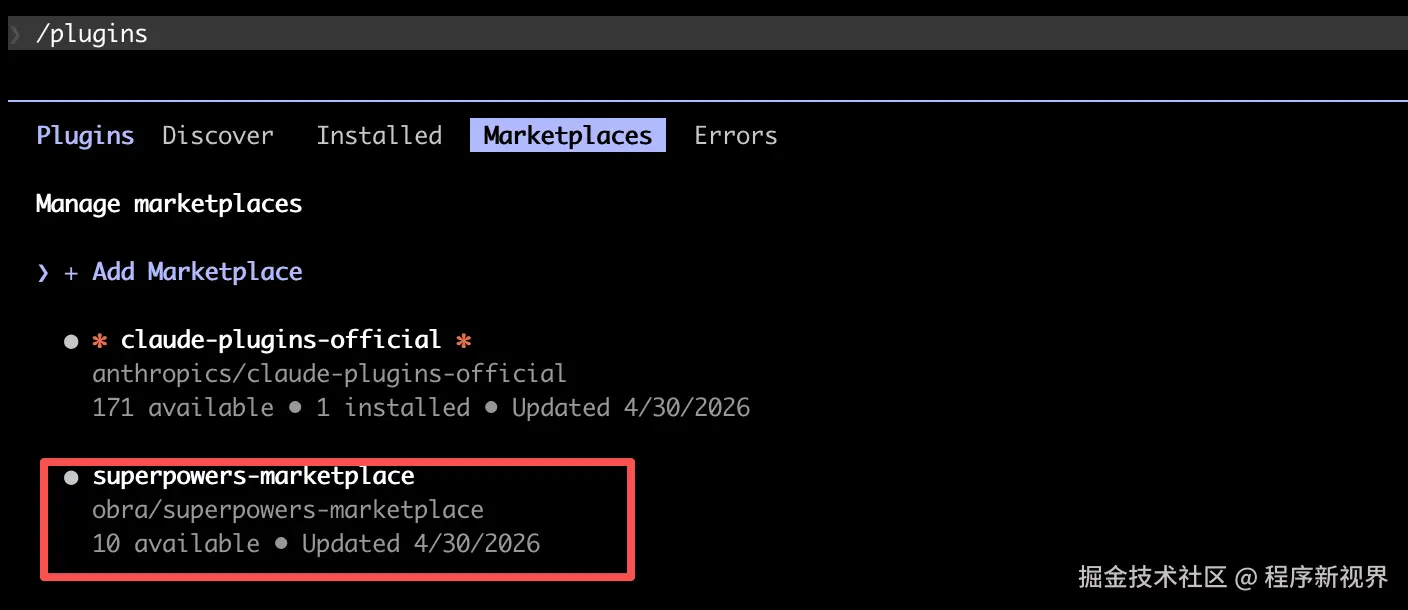The height and width of the screenshot is (610, 1408).
Task: Click the Add Marketplace option
Action: [197, 272]
